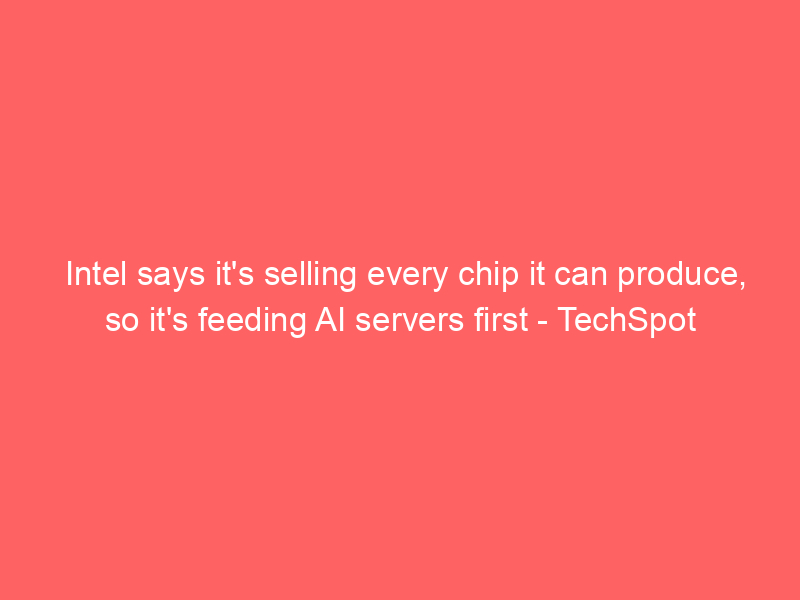Click the word "feeding" in the second line
Image resolution: width=800 pixels, height=600 pixels.
[x=252, y=321]
